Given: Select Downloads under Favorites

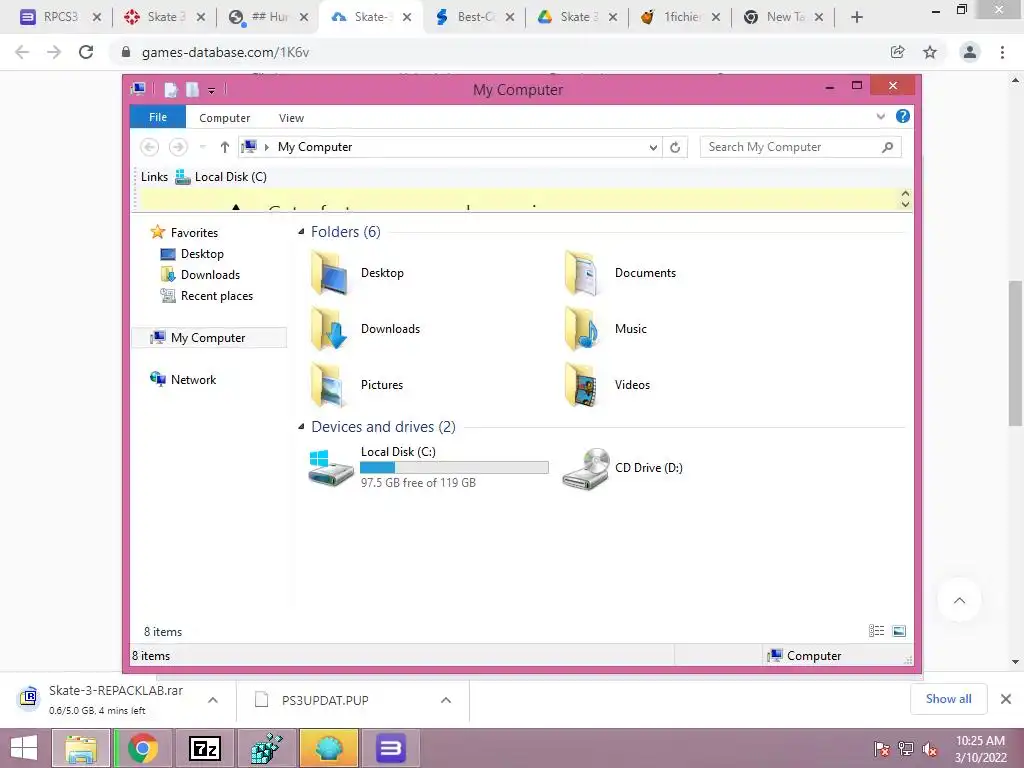Looking at the screenshot, I should tap(200, 275).
